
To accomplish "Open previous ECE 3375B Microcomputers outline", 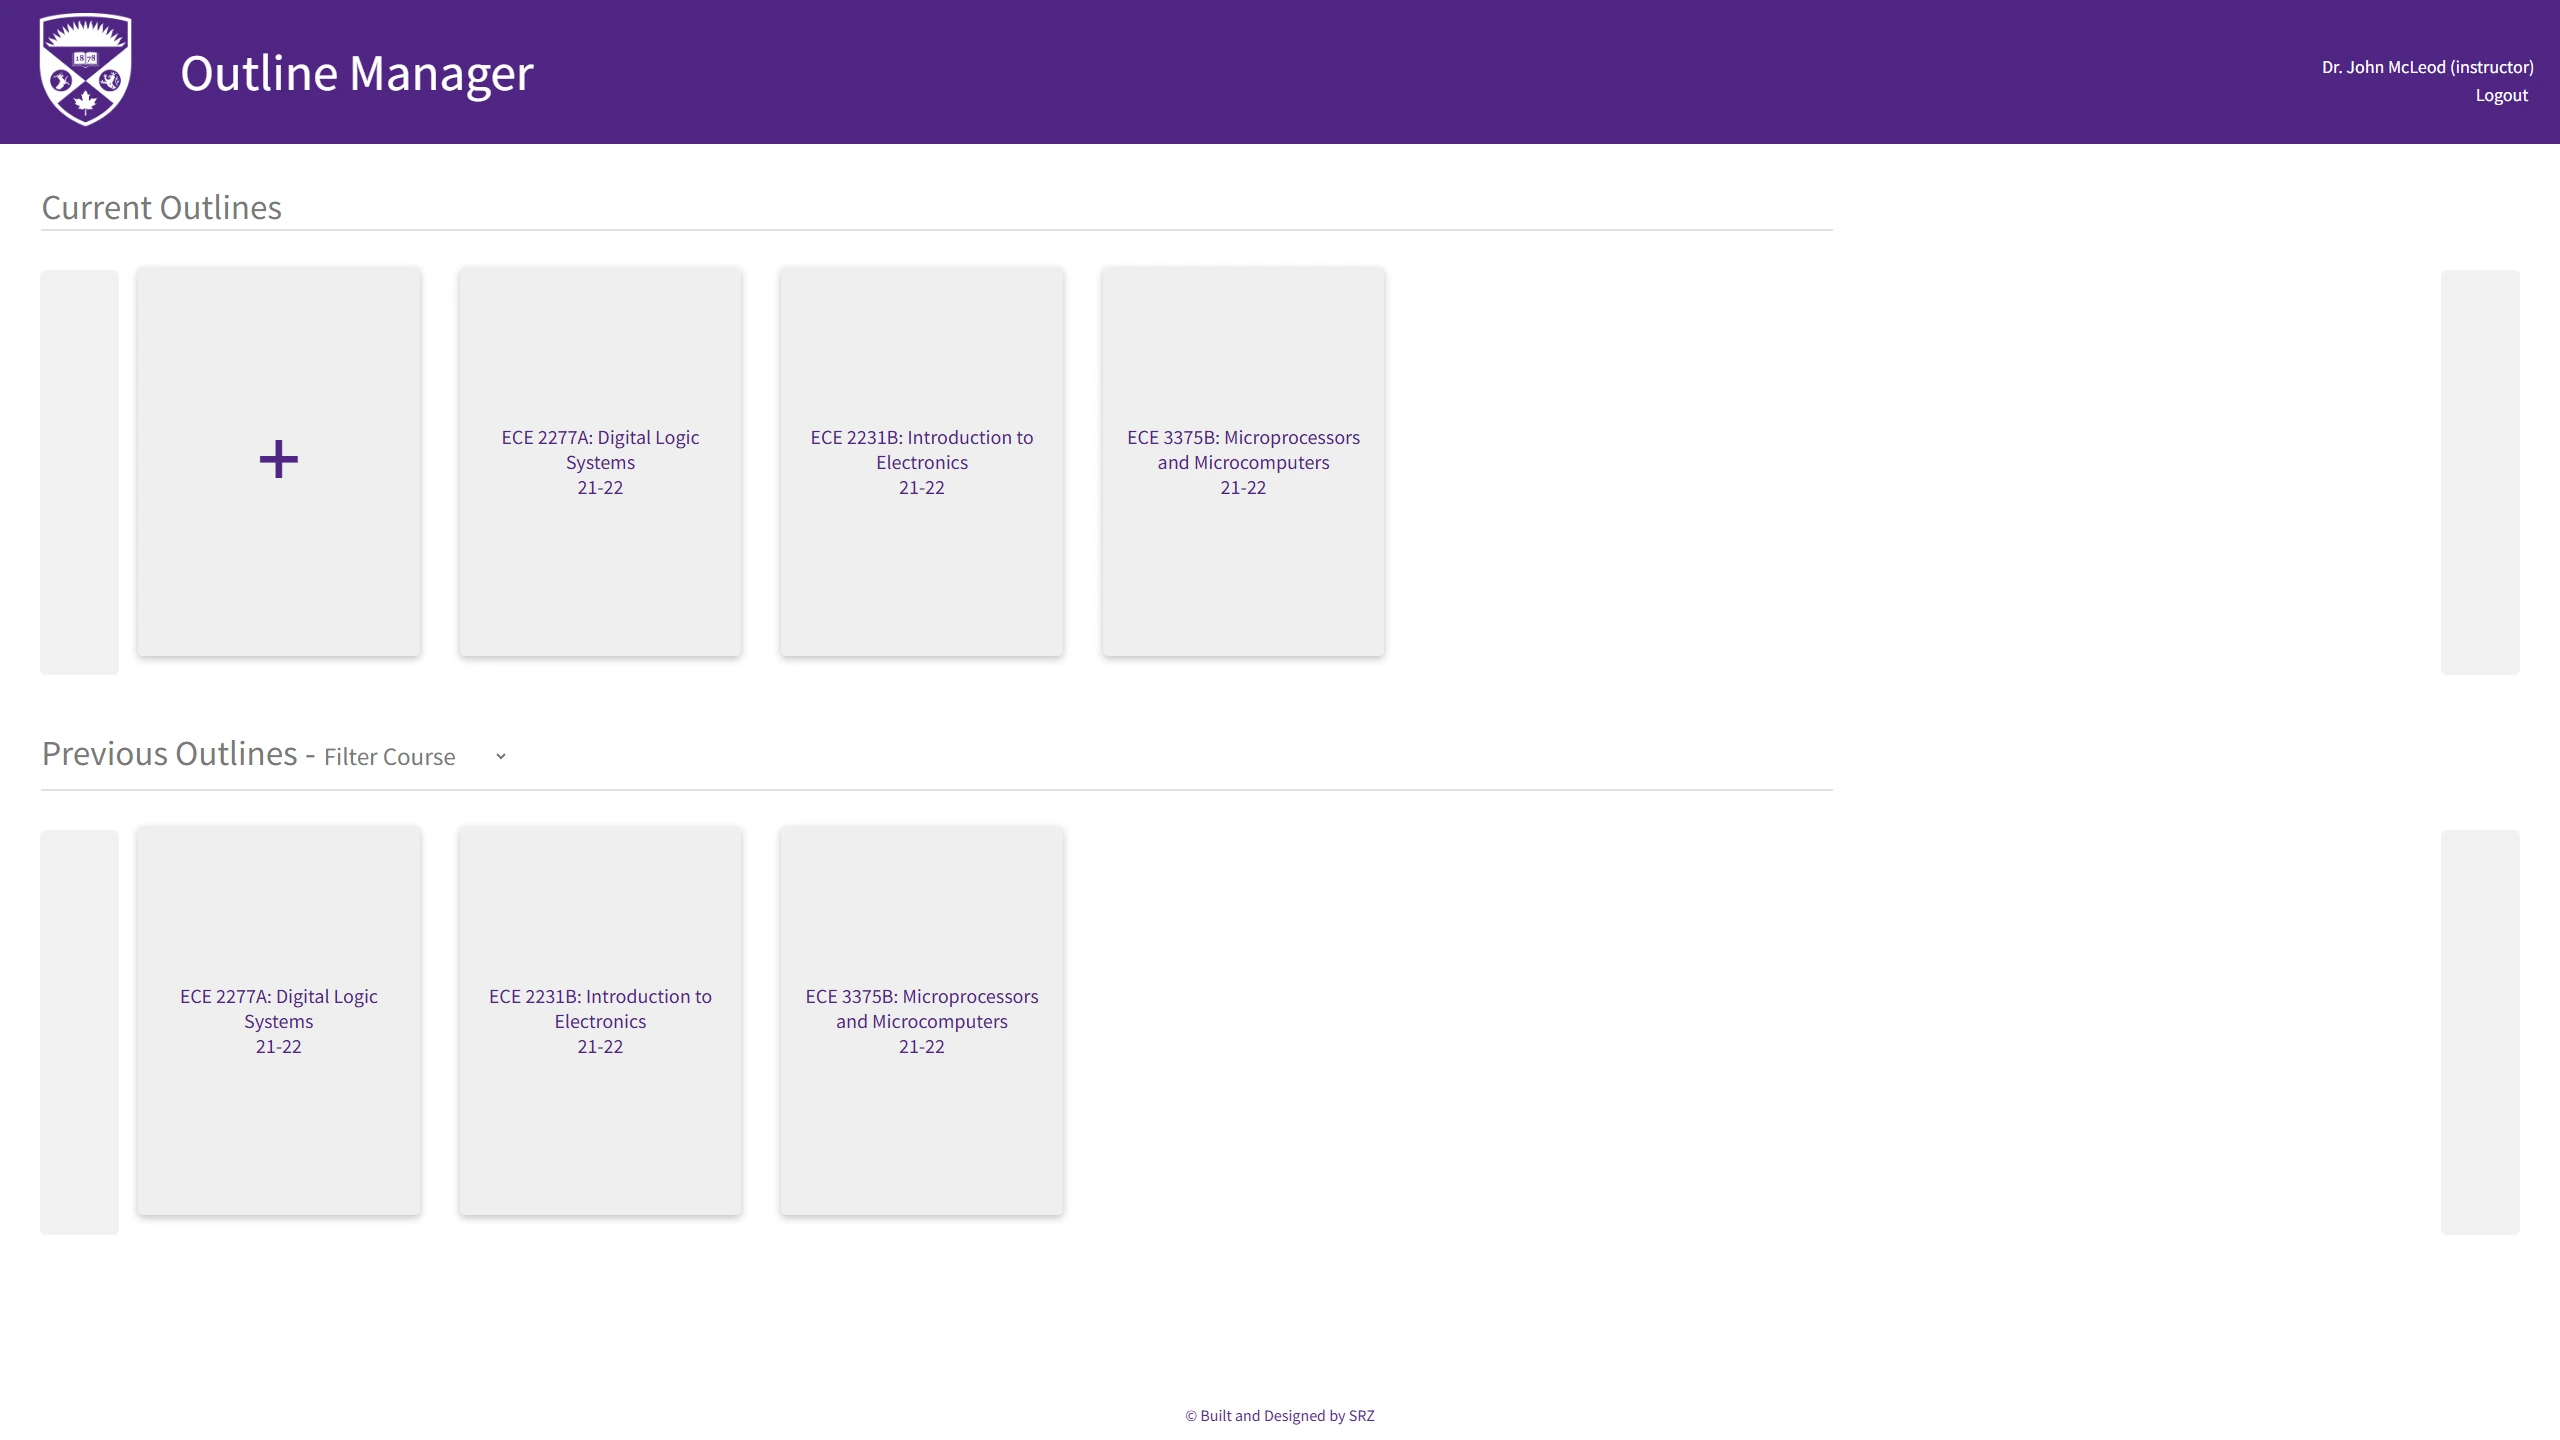I will pos(921,1021).
